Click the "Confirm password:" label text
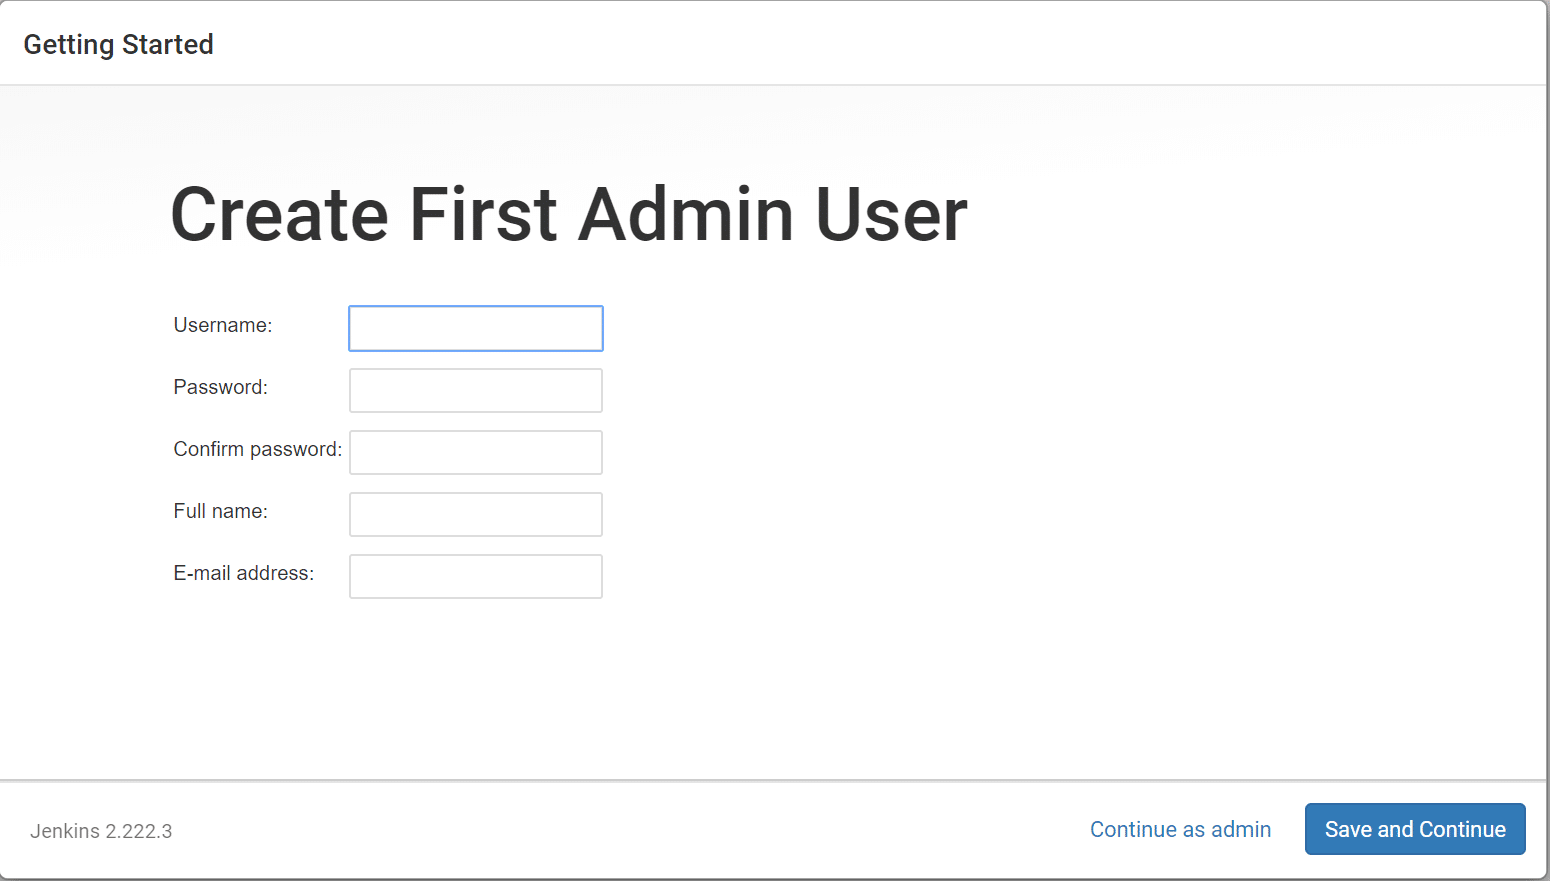The height and width of the screenshot is (881, 1550). coord(257,449)
